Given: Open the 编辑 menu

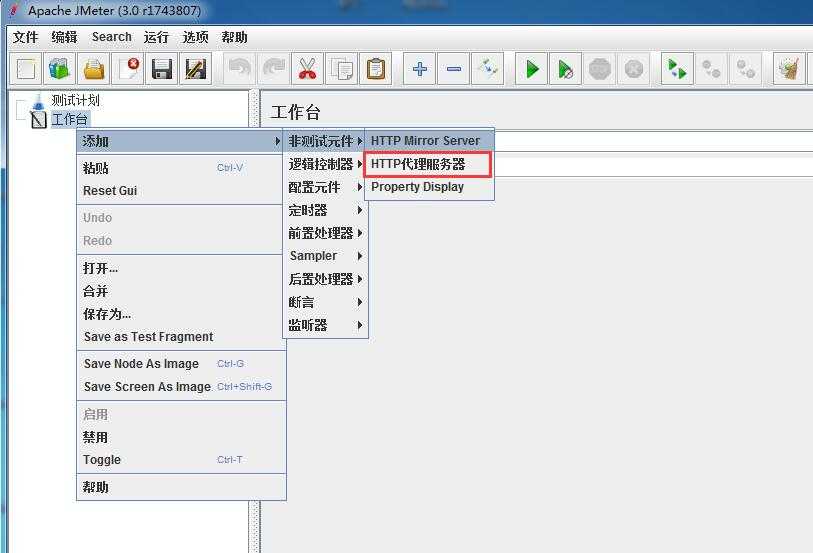Looking at the screenshot, I should click(64, 37).
